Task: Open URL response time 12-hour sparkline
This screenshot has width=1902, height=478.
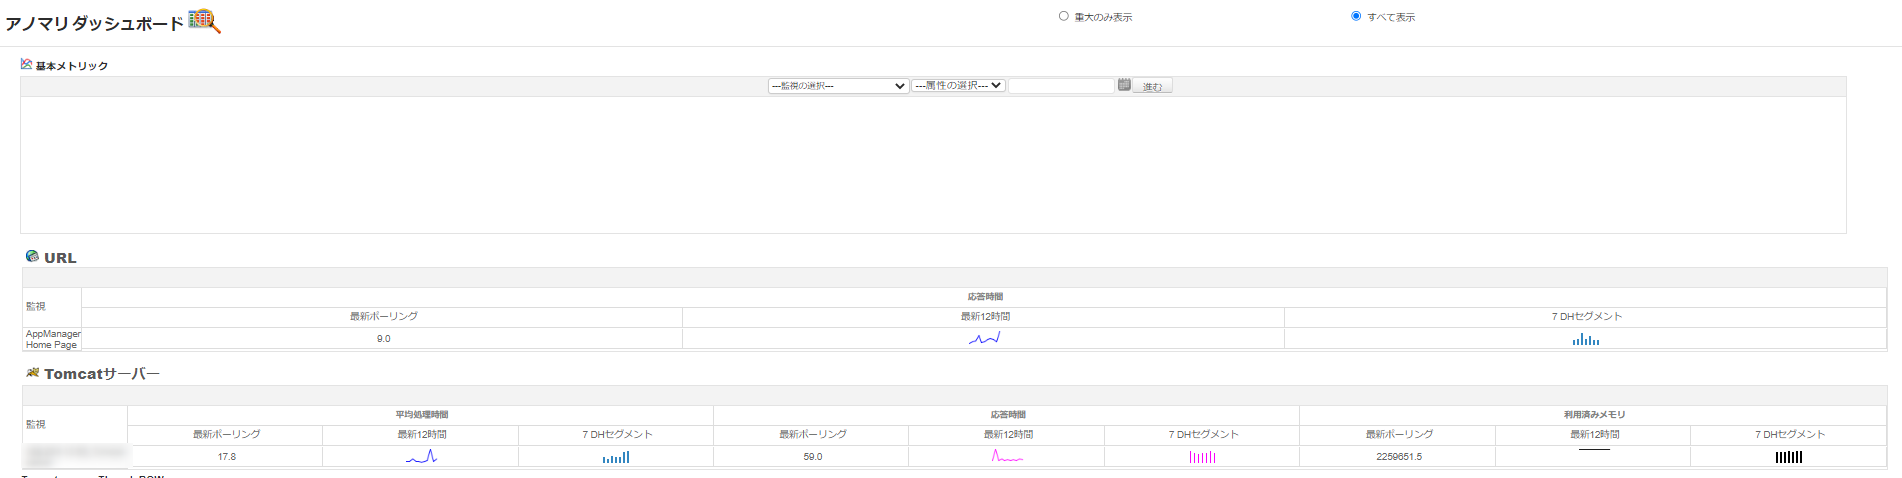Action: (984, 339)
